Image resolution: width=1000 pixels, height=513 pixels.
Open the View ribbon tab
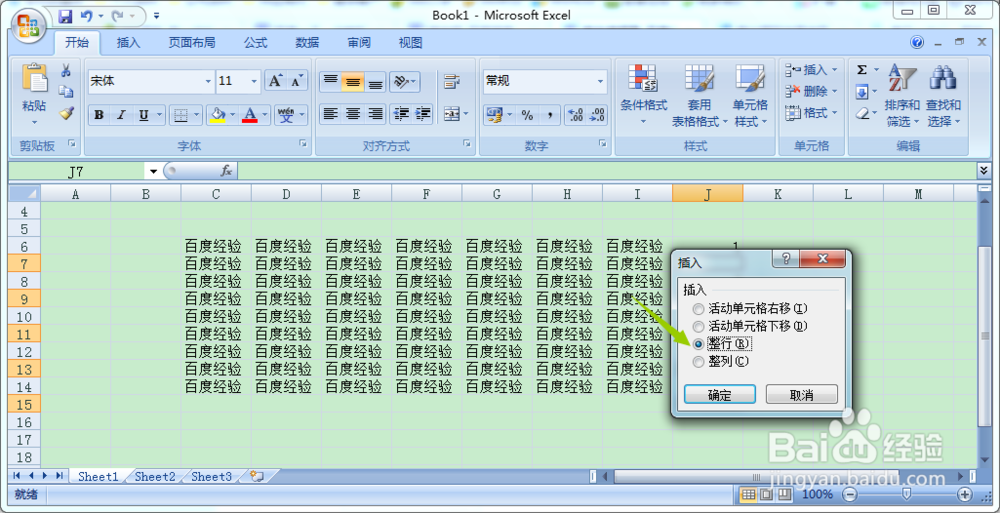[411, 43]
